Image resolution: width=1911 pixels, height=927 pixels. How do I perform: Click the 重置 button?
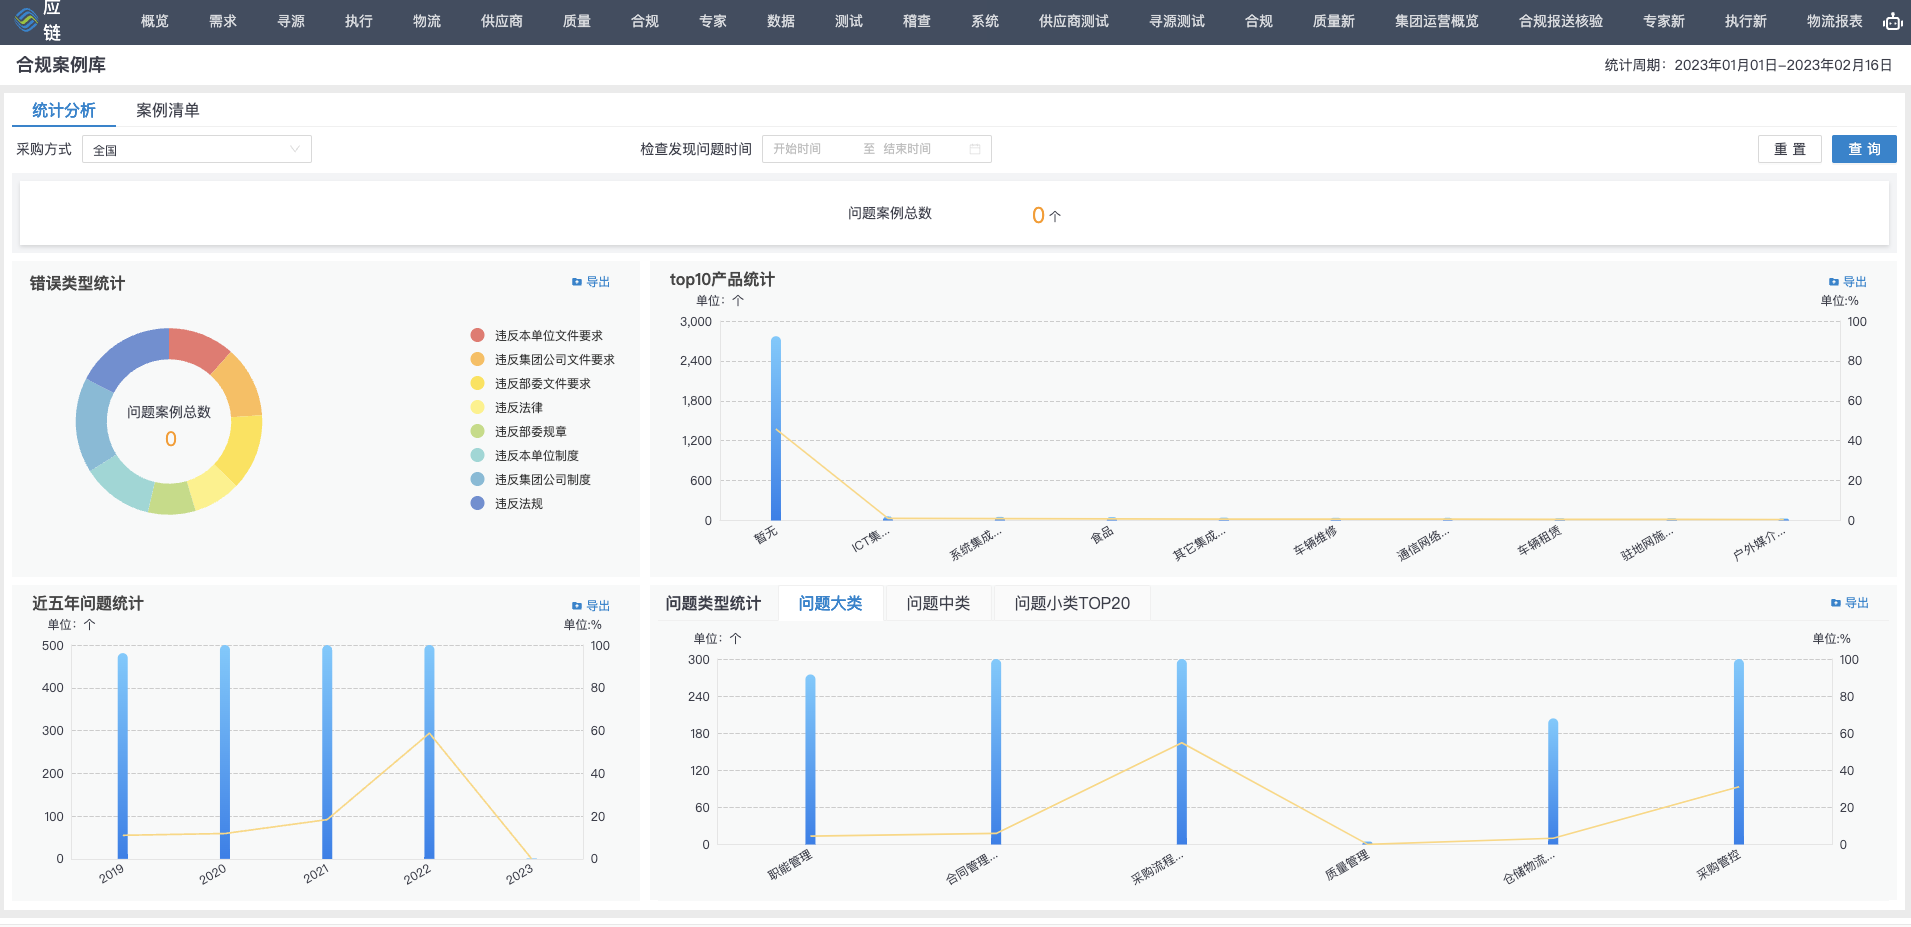click(1790, 149)
